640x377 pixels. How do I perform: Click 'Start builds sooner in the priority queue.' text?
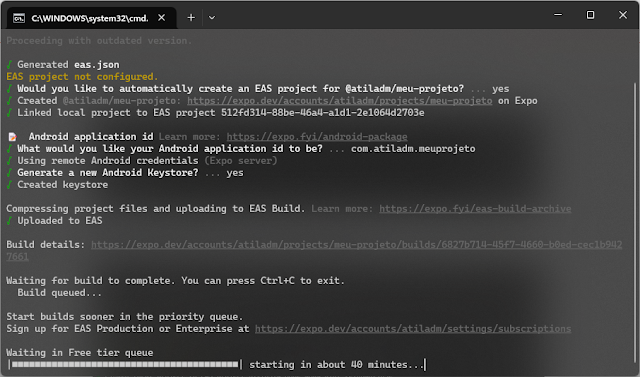124,317
